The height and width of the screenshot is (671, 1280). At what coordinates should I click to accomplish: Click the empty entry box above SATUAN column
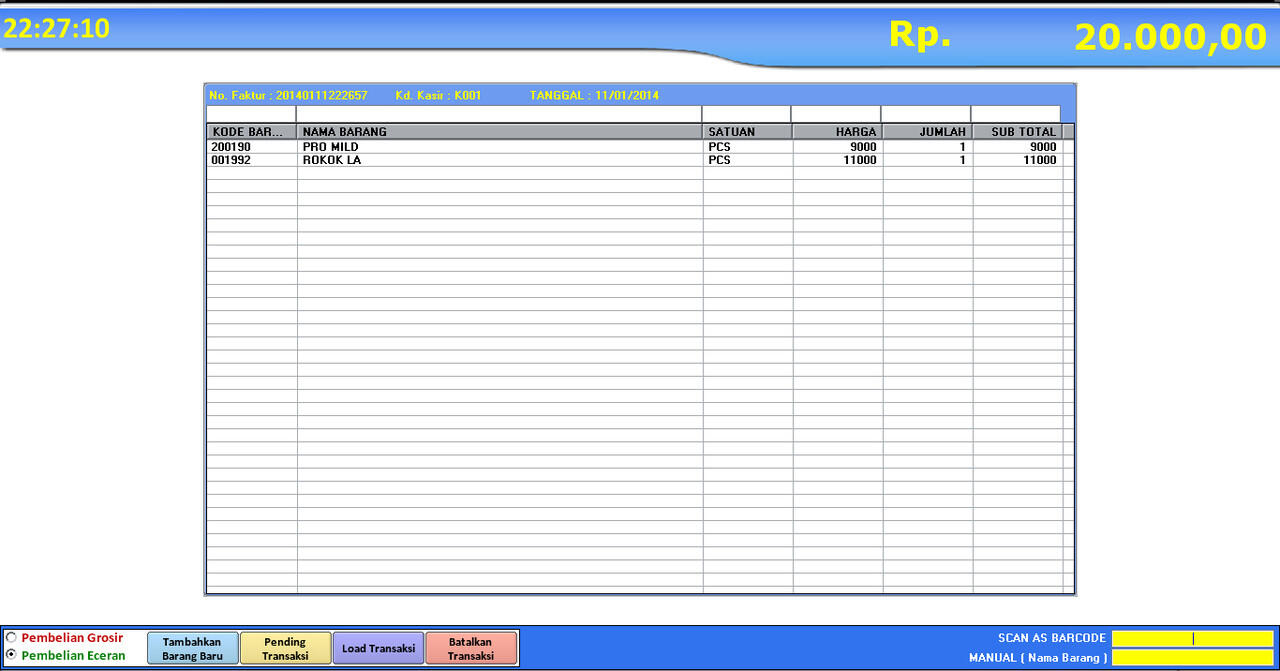coord(746,114)
